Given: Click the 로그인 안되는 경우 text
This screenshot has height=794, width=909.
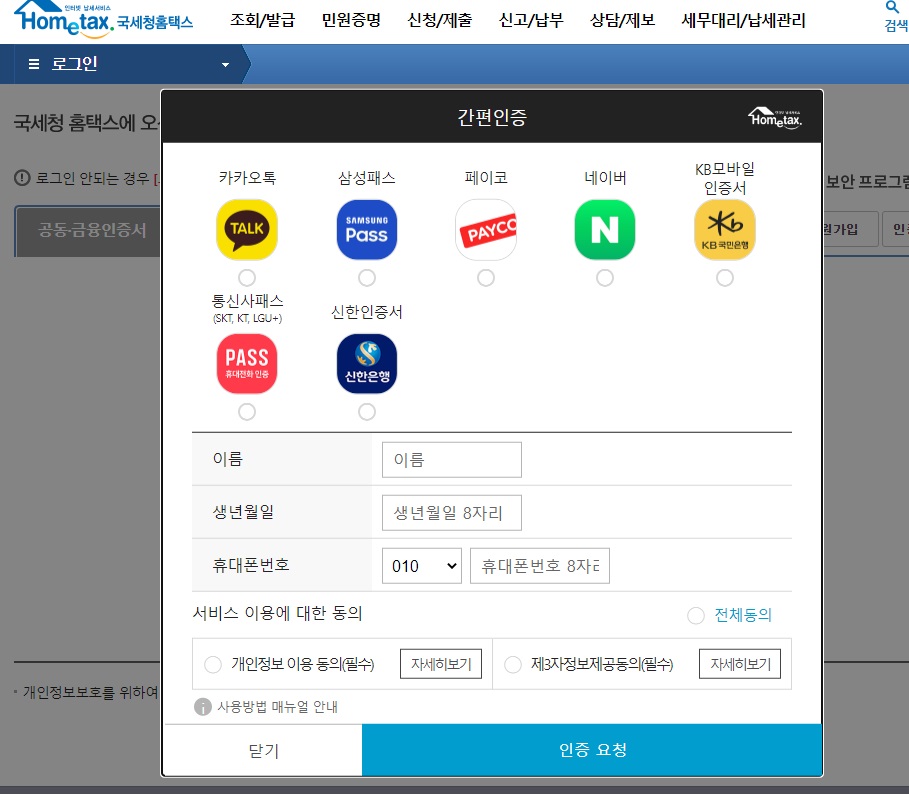Looking at the screenshot, I should pos(93,177).
